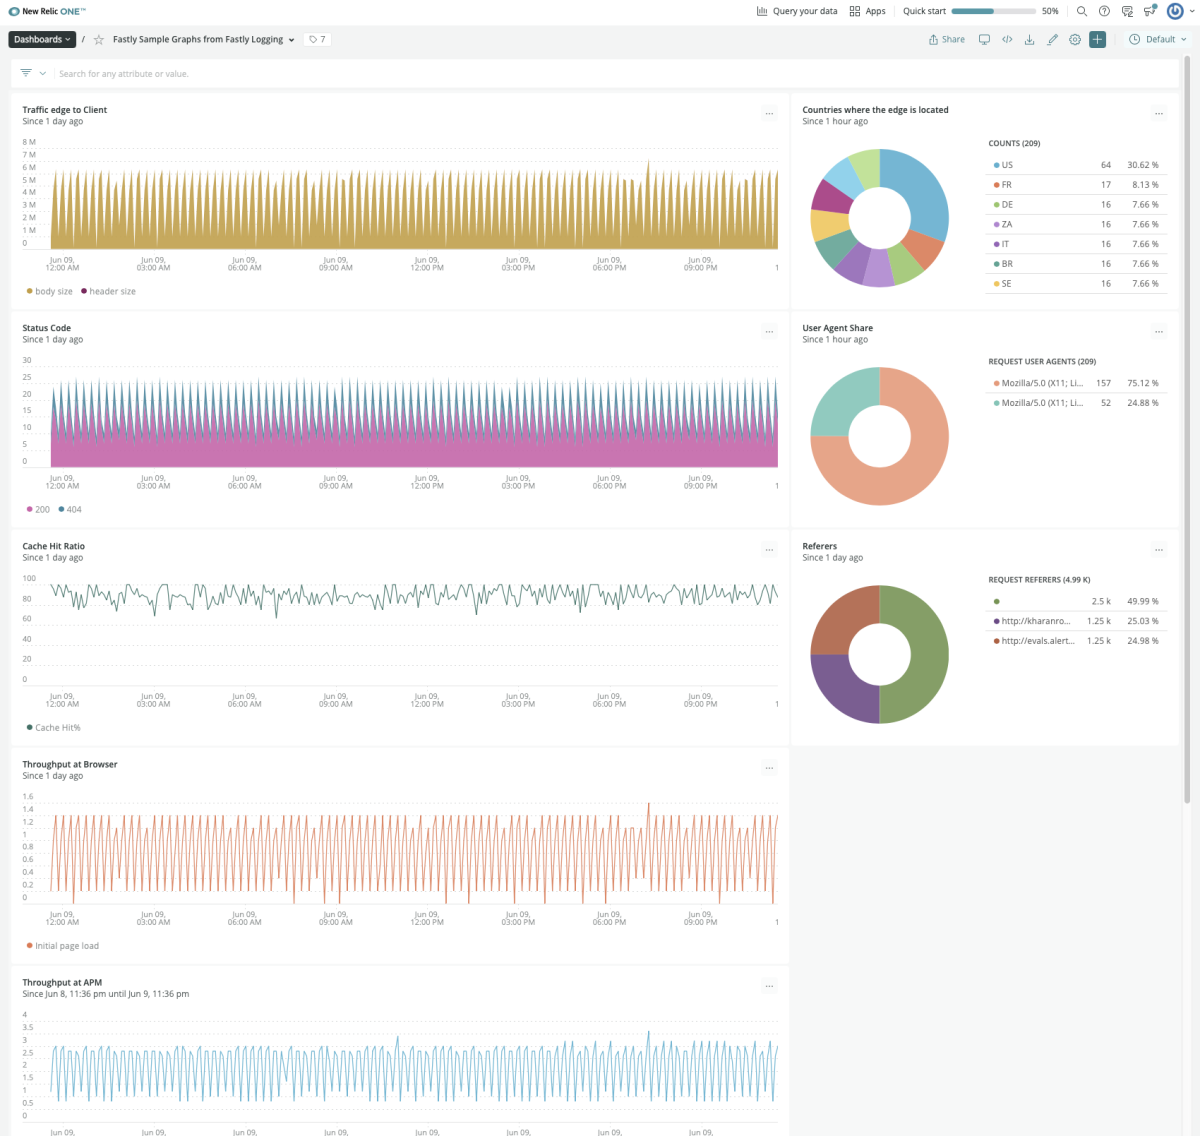
Task: Click the tags button showing 7
Action: 317,40
